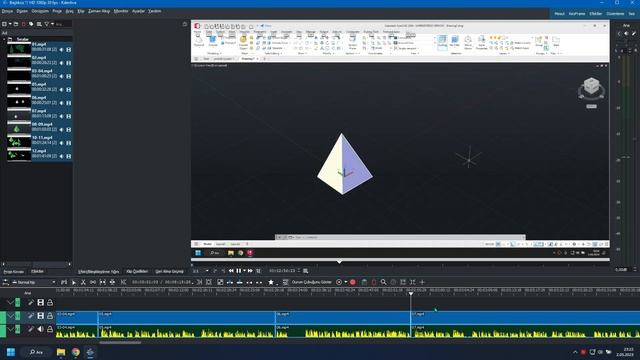640x360 pixels.
Task: Open the Efekt/Birleştirme Yığını tab
Action: (x=98, y=271)
